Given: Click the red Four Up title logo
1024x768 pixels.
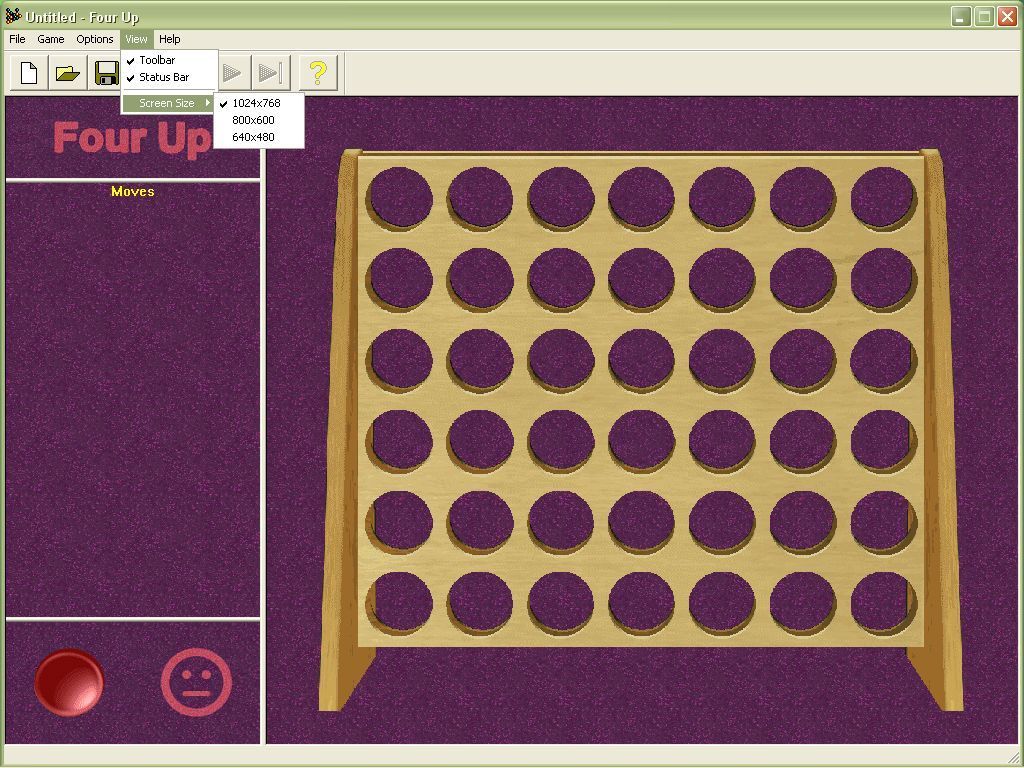Looking at the screenshot, I should point(130,140).
